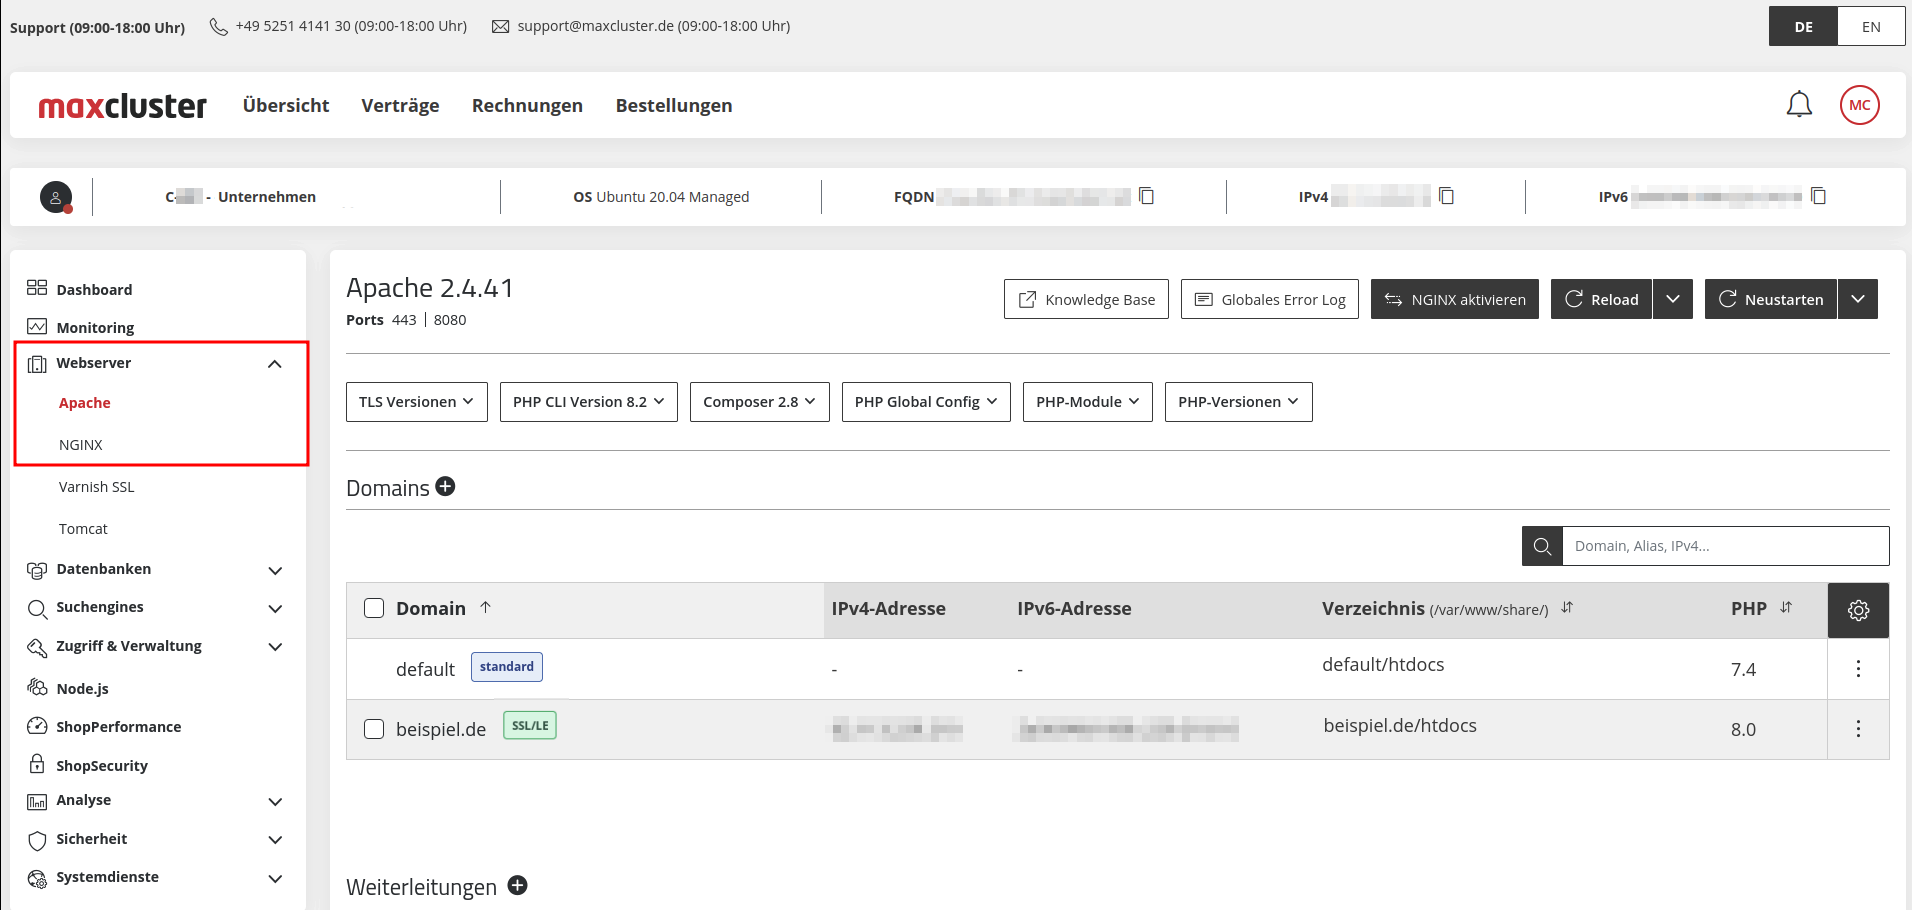
Task: Click the standard badge on default domain
Action: (507, 667)
